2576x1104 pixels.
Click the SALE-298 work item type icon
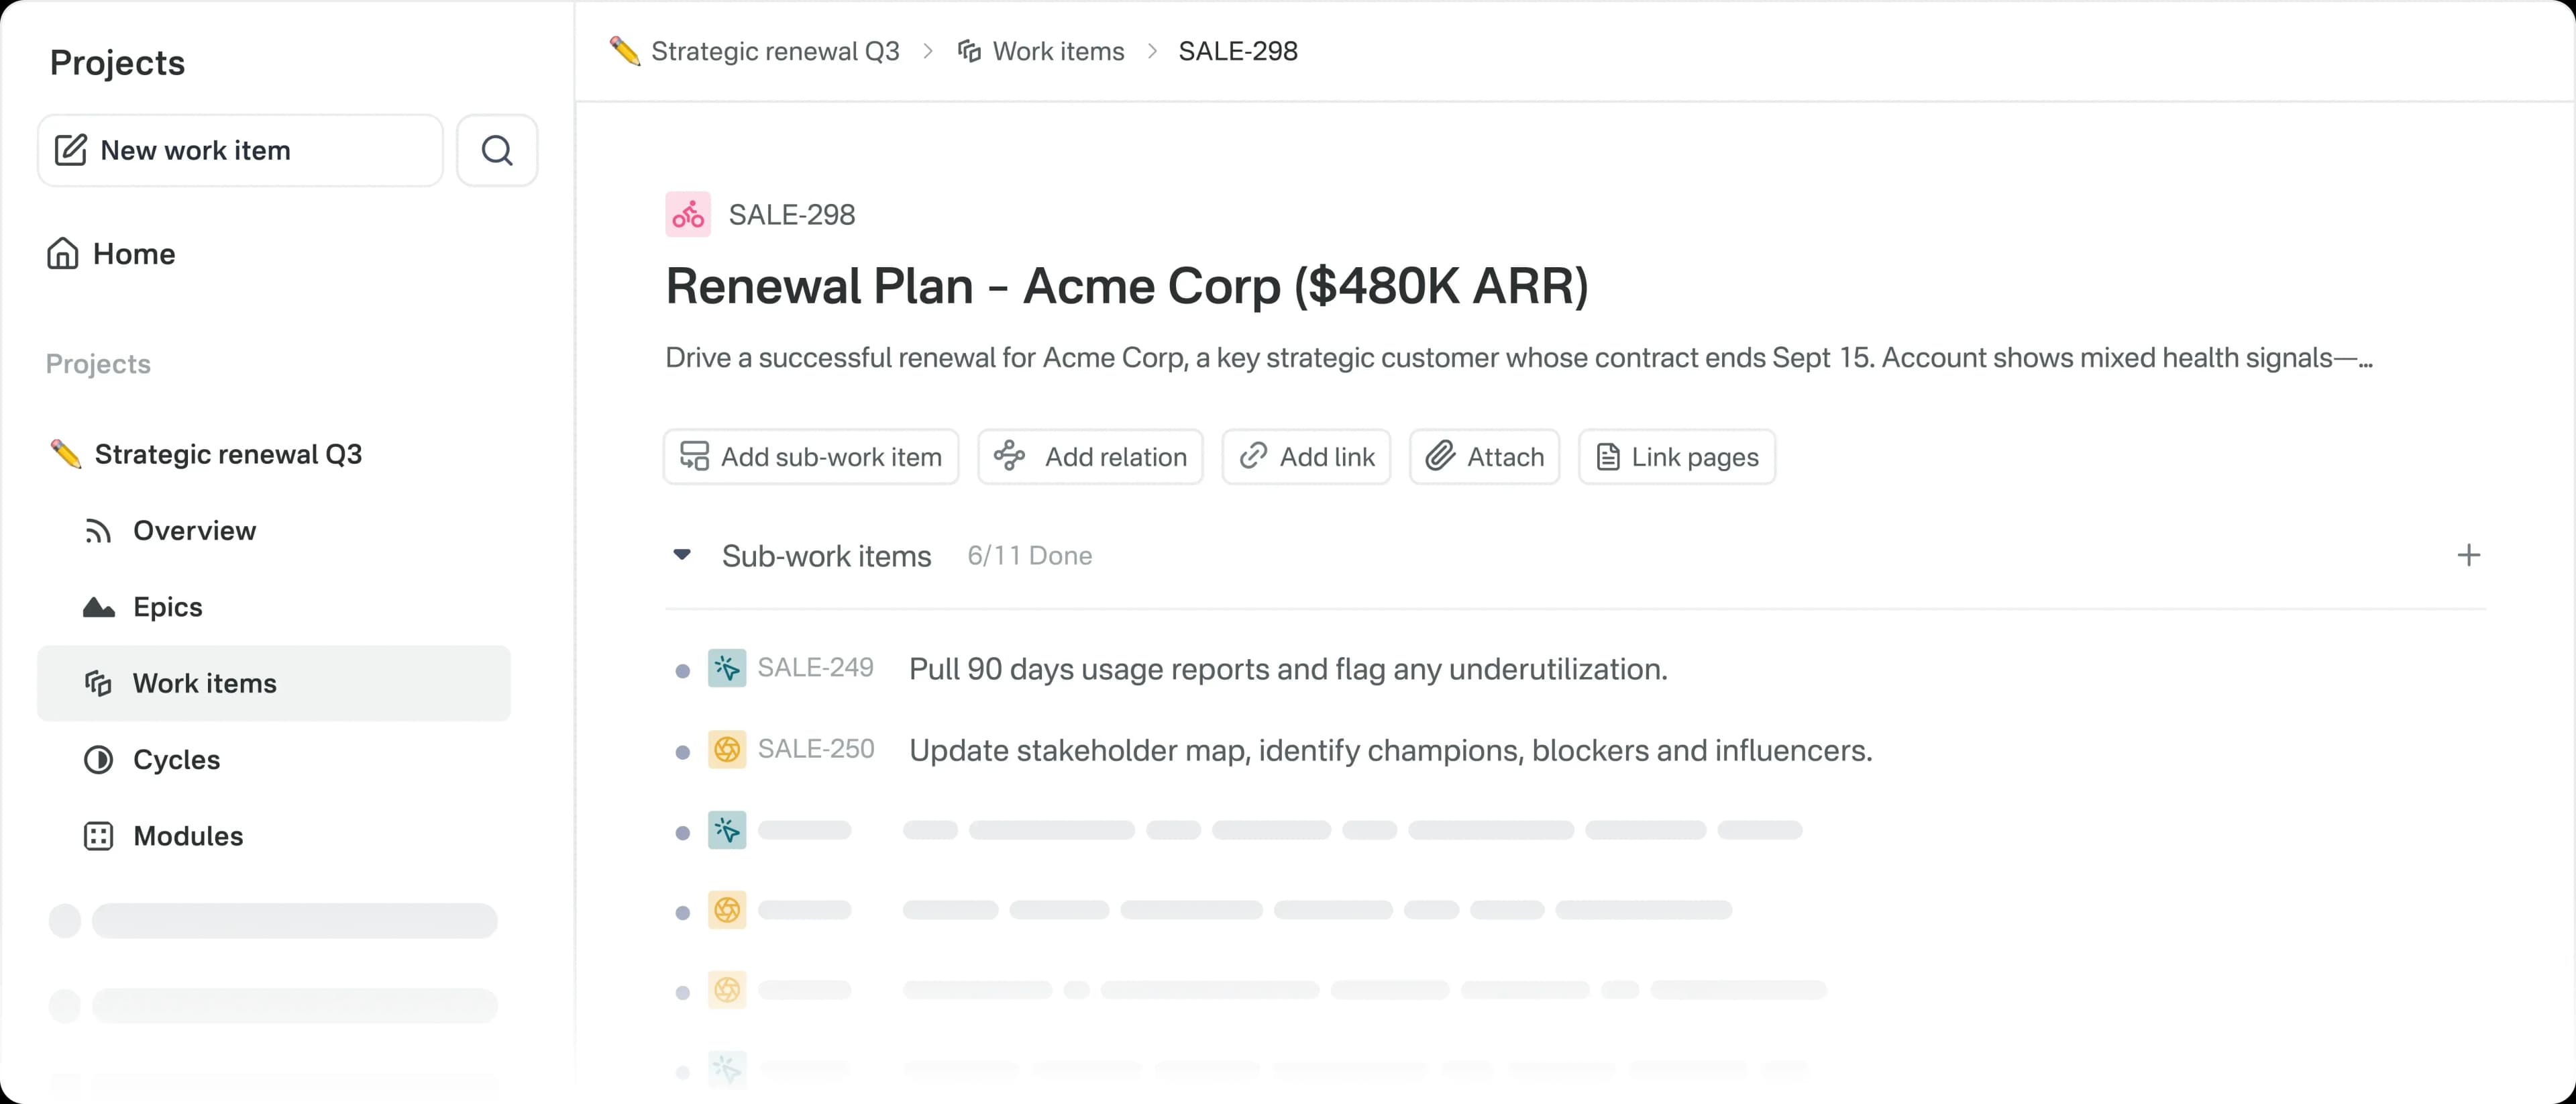point(688,214)
